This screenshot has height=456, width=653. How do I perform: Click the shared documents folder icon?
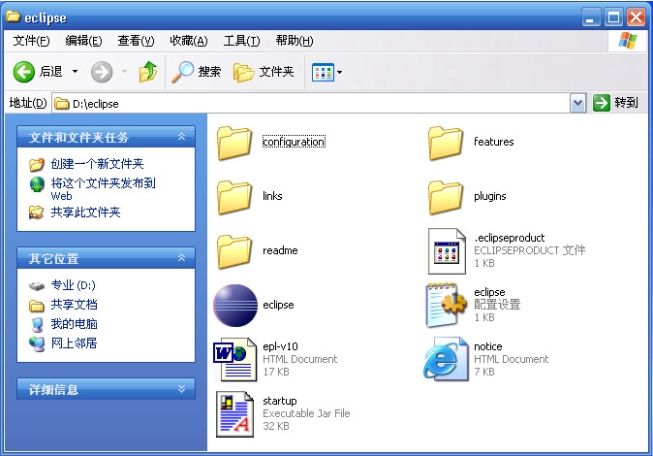[x=37, y=306]
